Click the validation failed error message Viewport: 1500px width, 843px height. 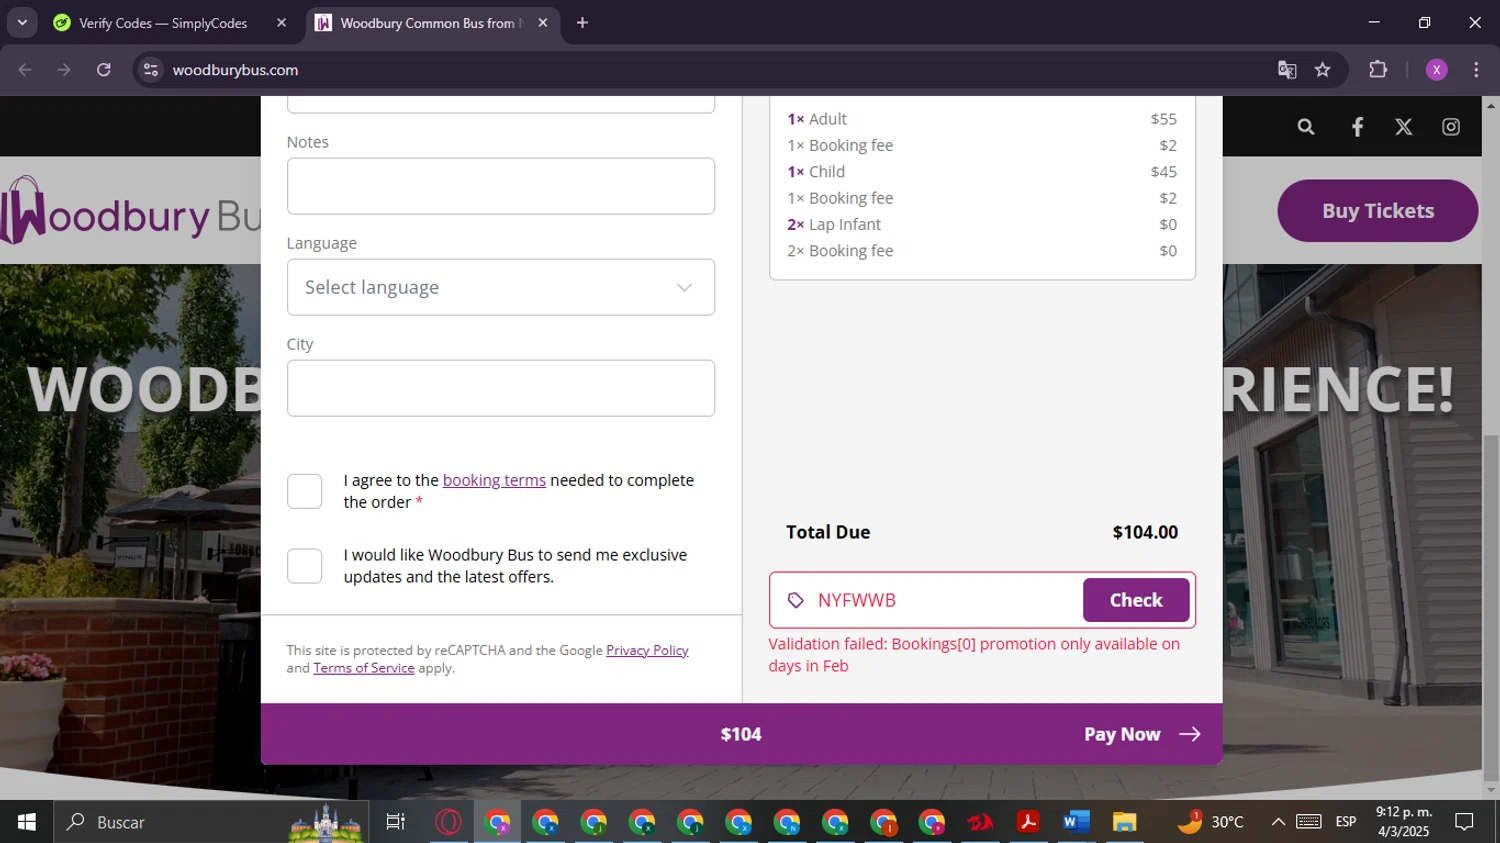[975, 655]
